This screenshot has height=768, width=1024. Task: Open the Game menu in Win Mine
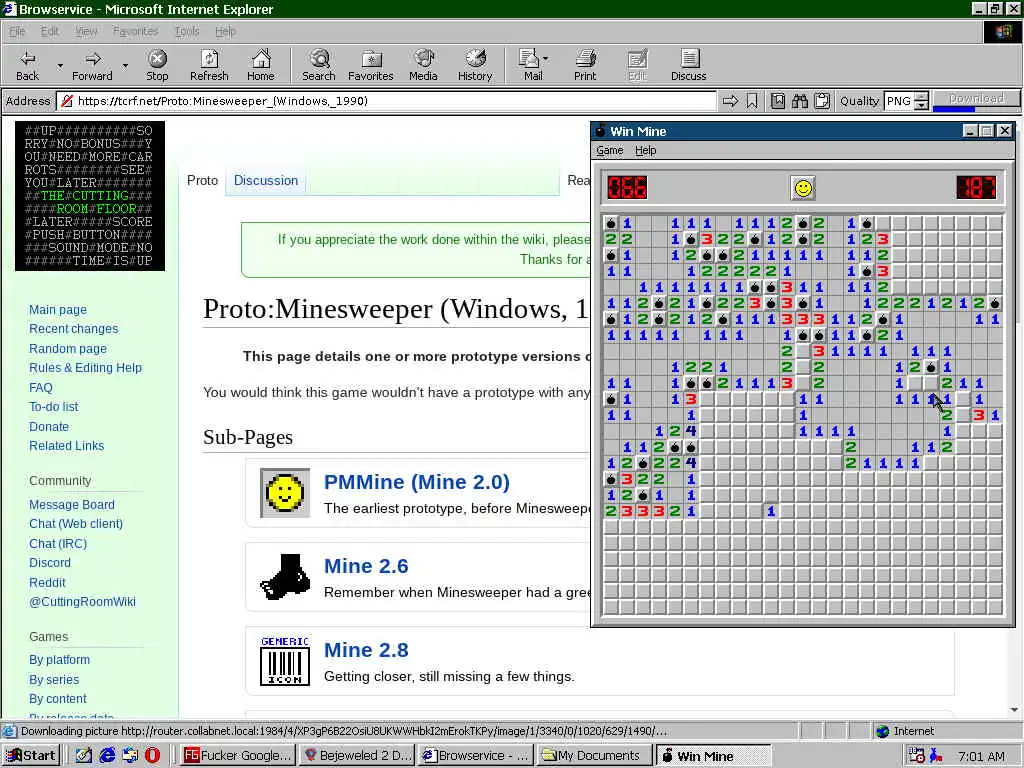pos(610,150)
